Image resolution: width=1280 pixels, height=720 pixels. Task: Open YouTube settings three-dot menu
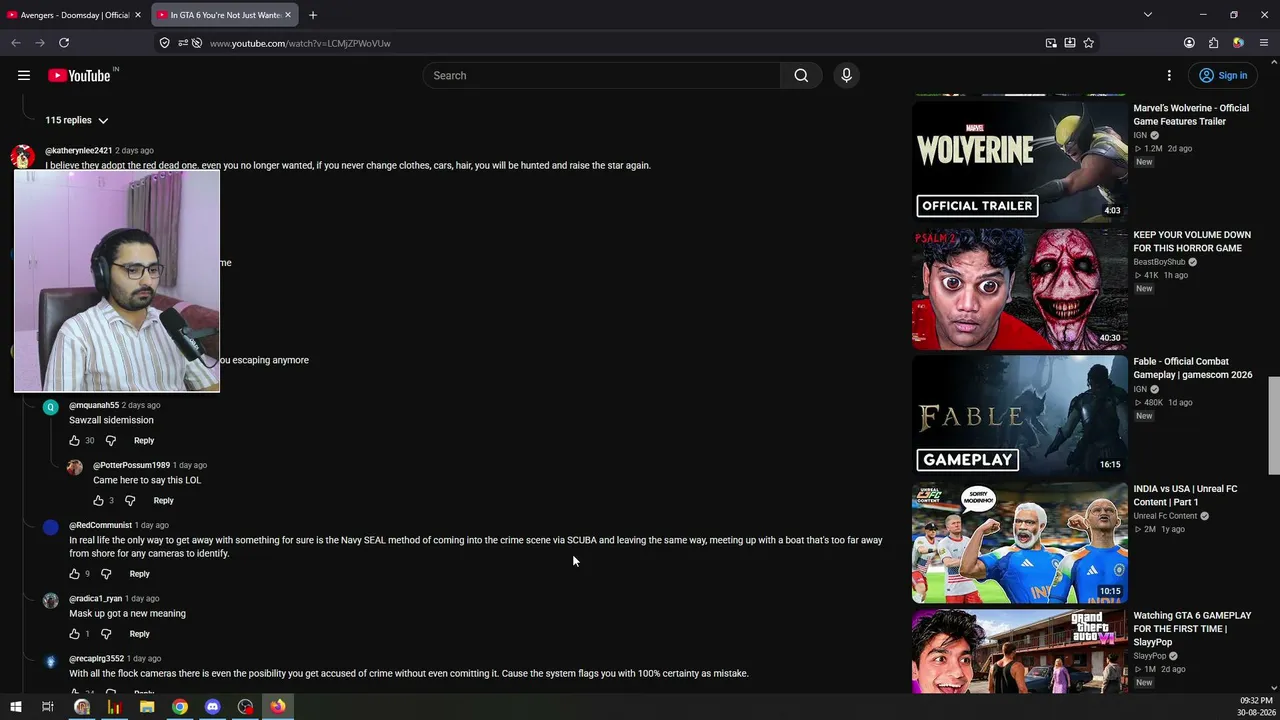click(1169, 75)
